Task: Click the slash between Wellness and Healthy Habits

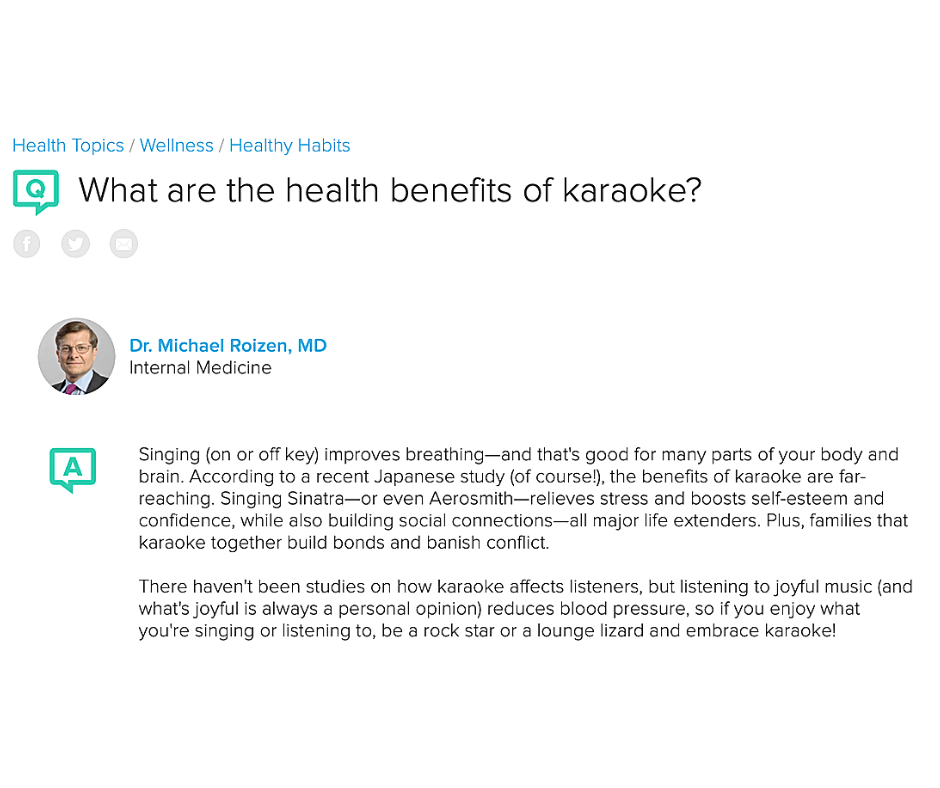Action: click(221, 146)
